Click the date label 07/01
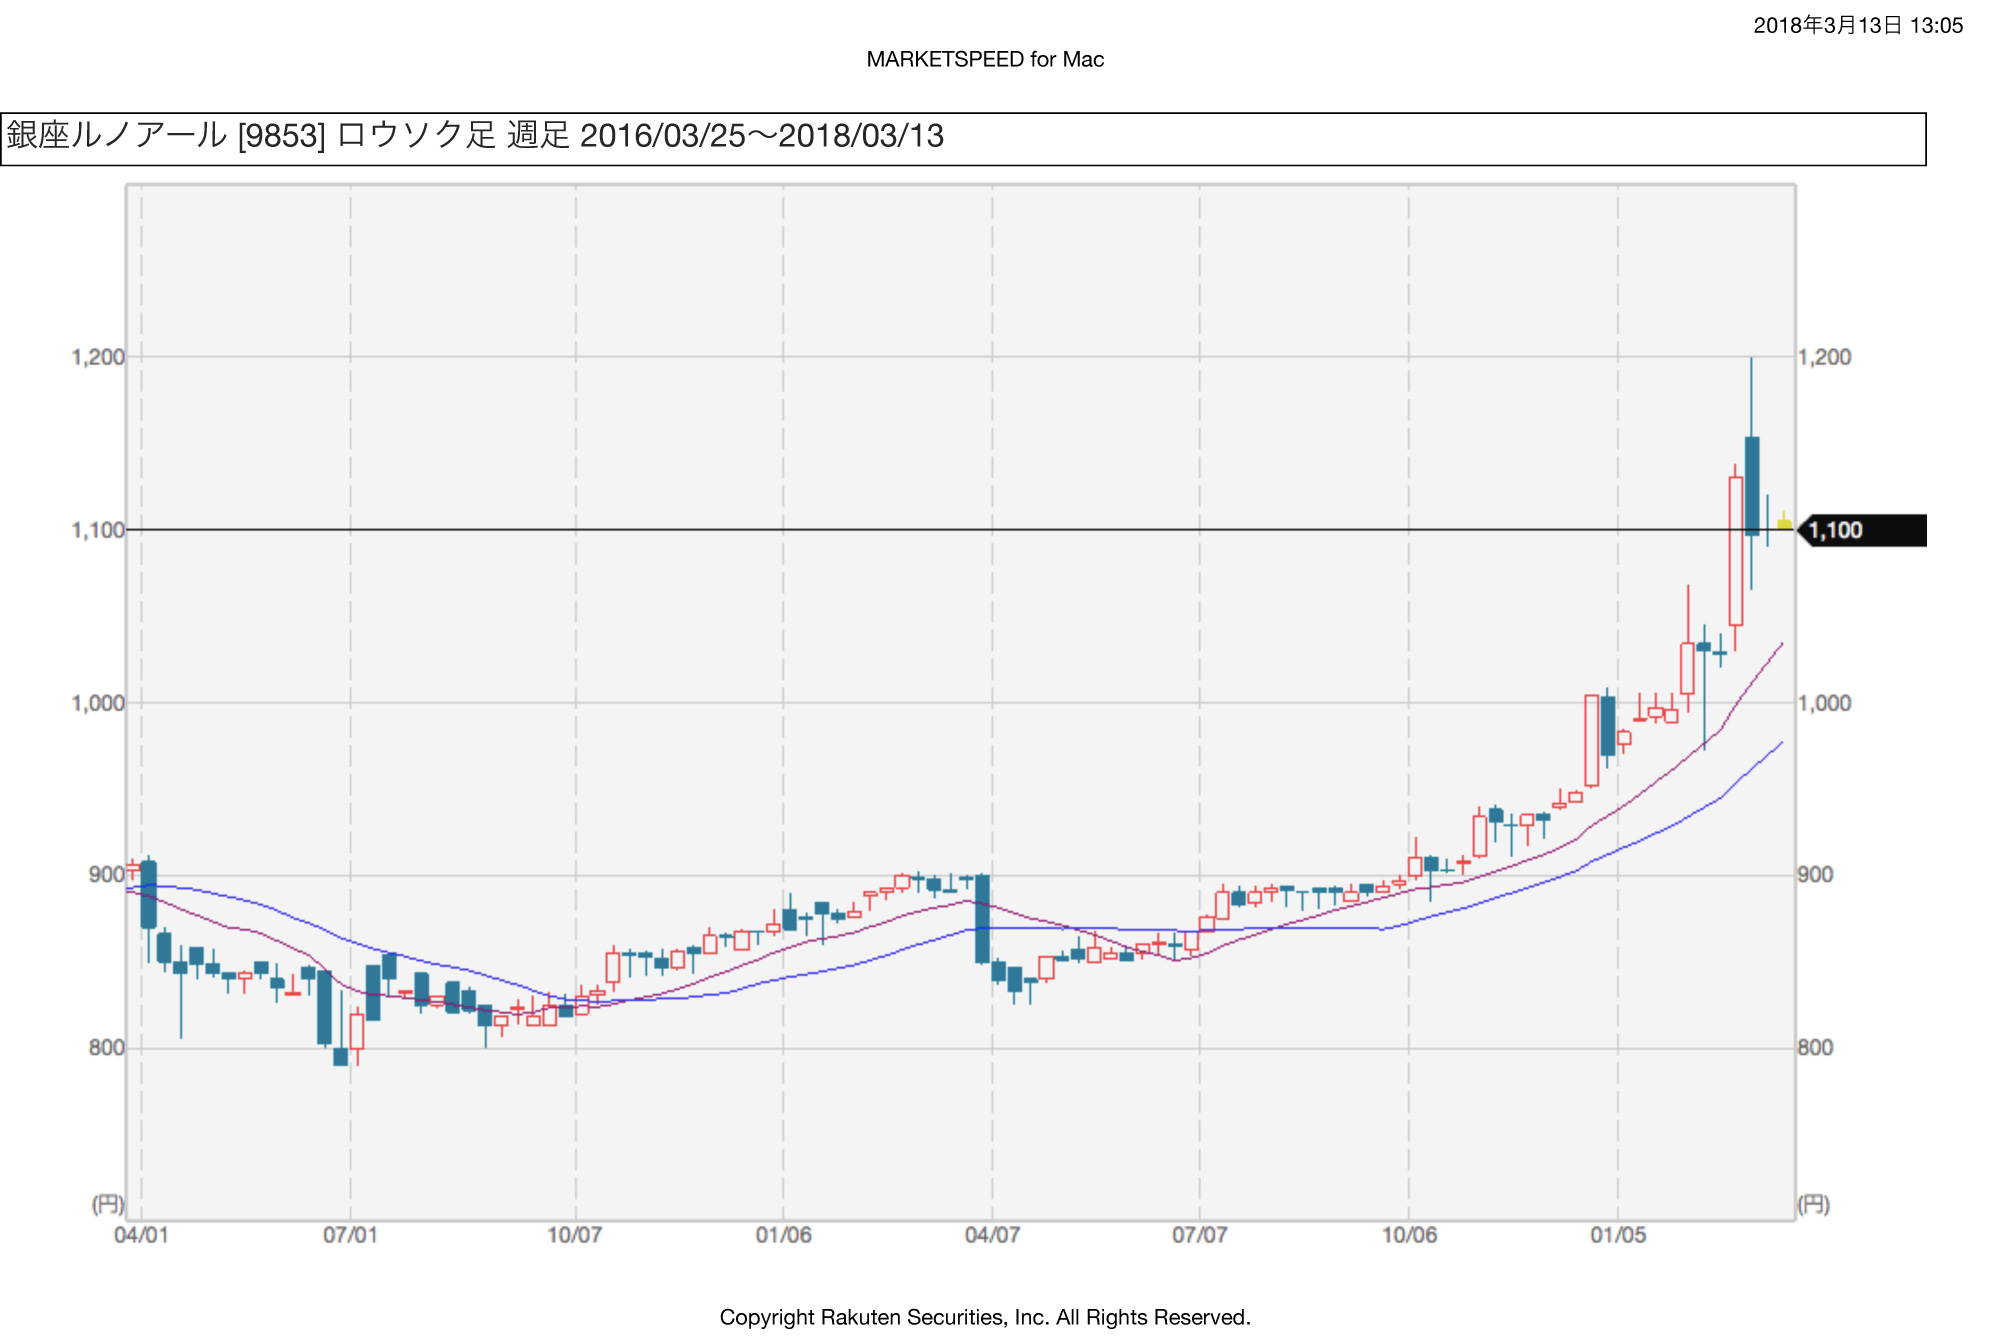Screen dimensions: 2000x1340 350,1235
